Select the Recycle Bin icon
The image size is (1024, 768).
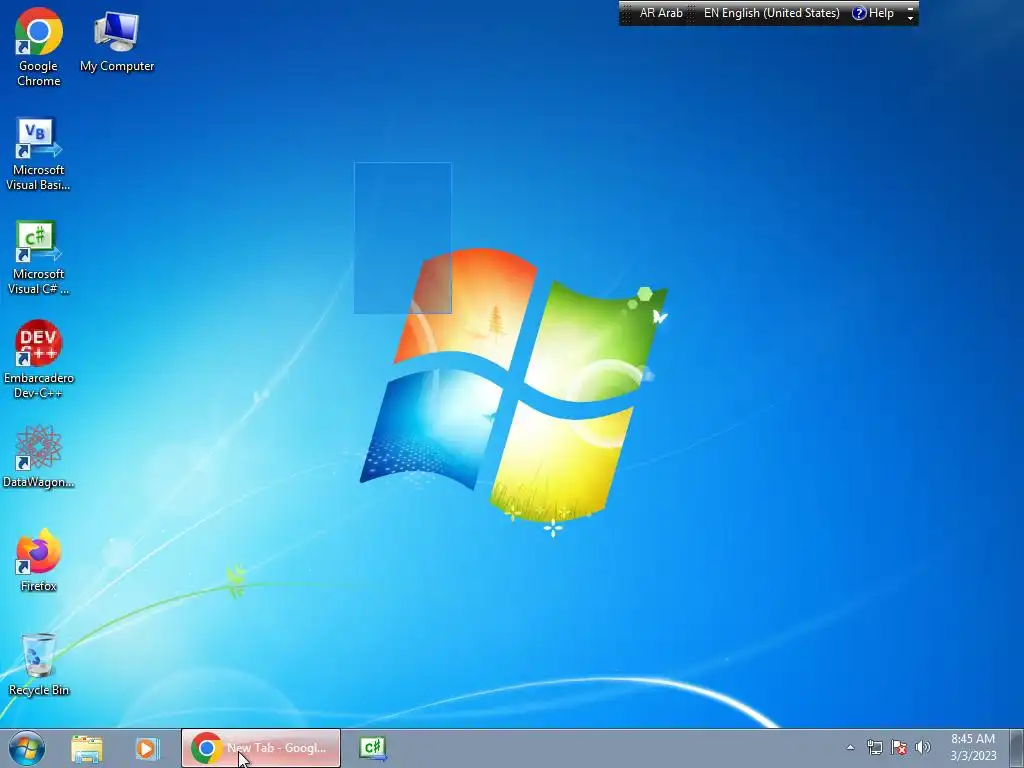(x=39, y=664)
